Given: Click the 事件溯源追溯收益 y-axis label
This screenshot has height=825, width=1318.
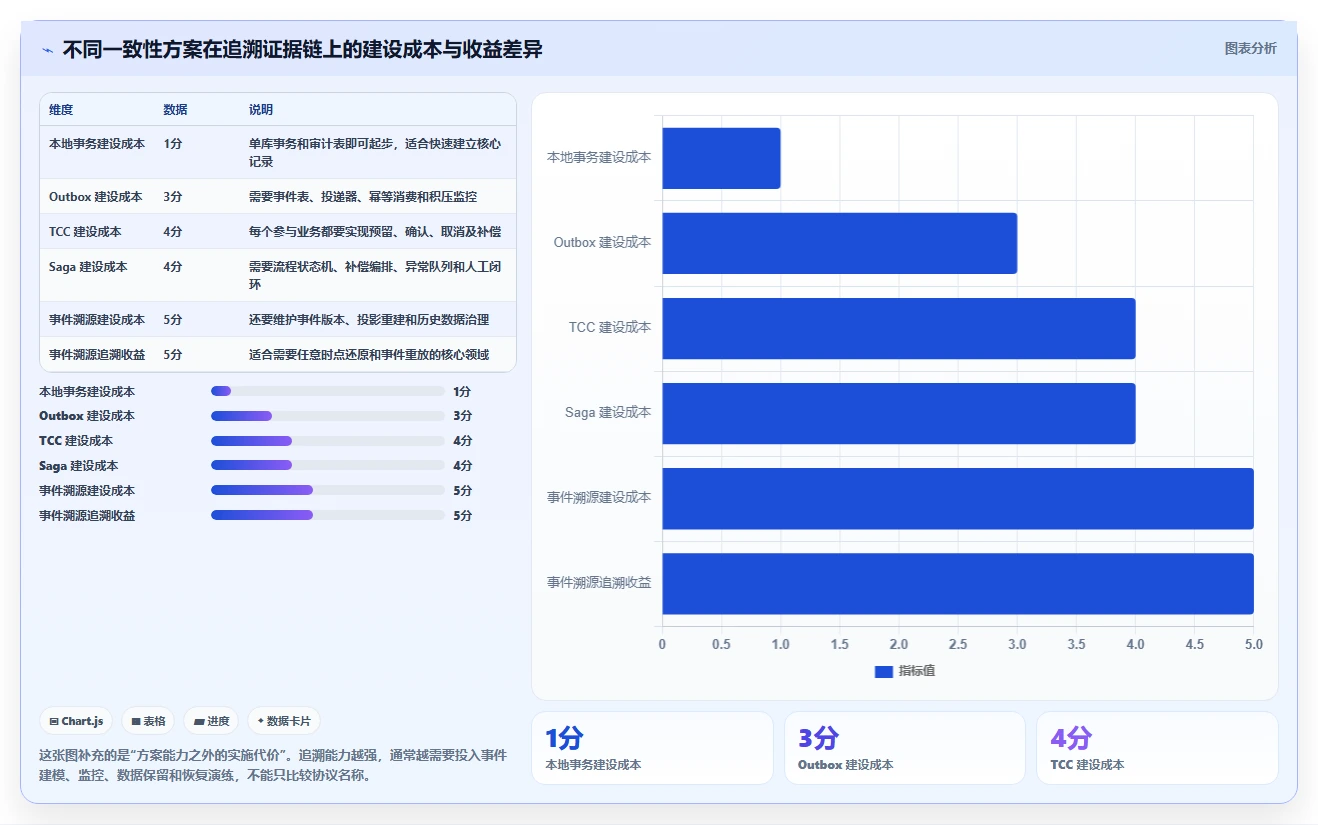Looking at the screenshot, I should point(599,583).
